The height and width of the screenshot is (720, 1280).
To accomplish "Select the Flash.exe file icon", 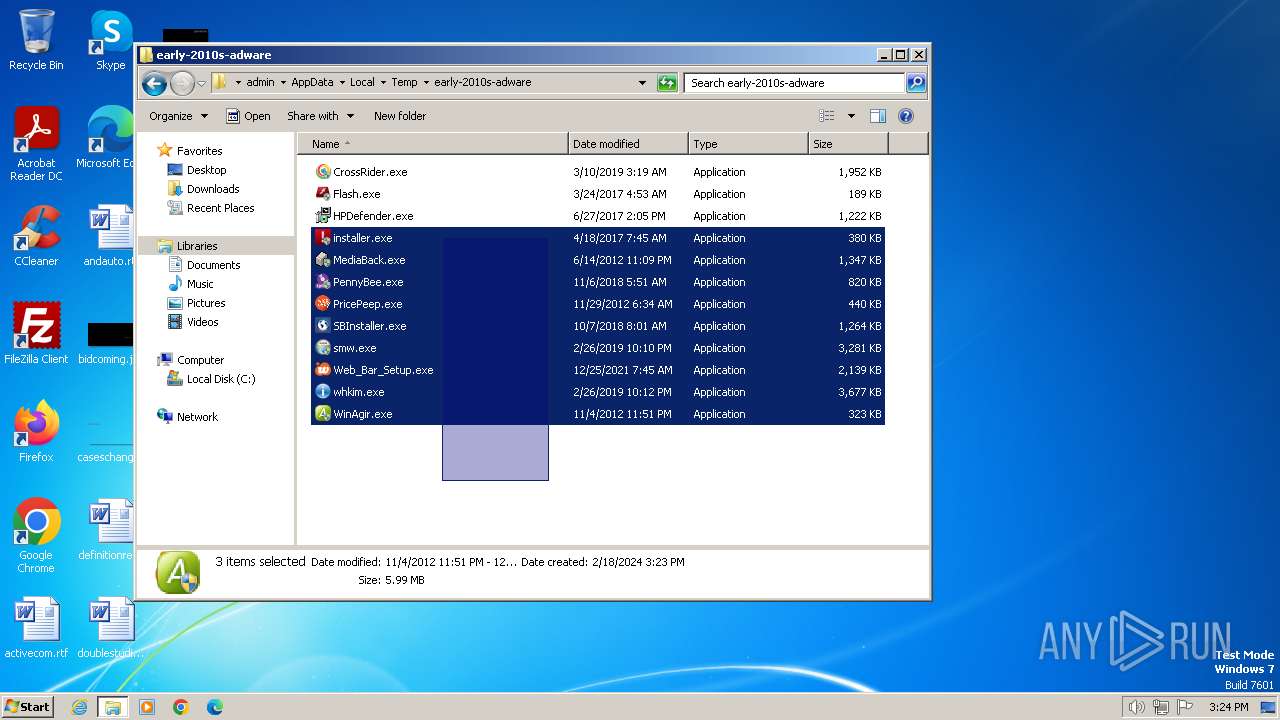I will pyautogui.click(x=323, y=194).
